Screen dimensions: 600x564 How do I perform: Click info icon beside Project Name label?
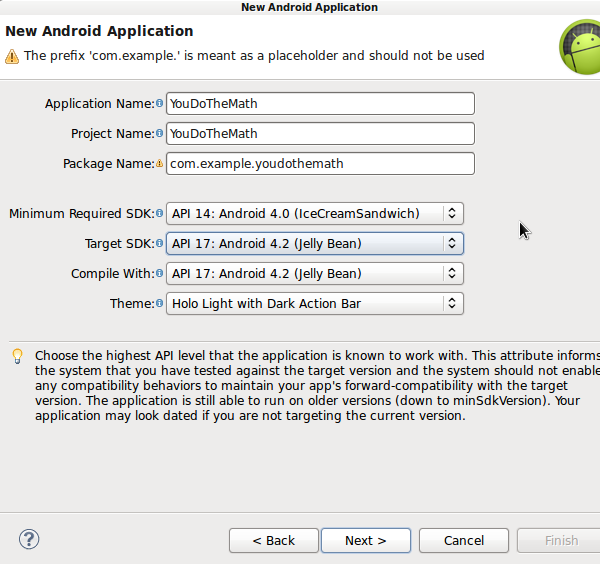click(159, 134)
